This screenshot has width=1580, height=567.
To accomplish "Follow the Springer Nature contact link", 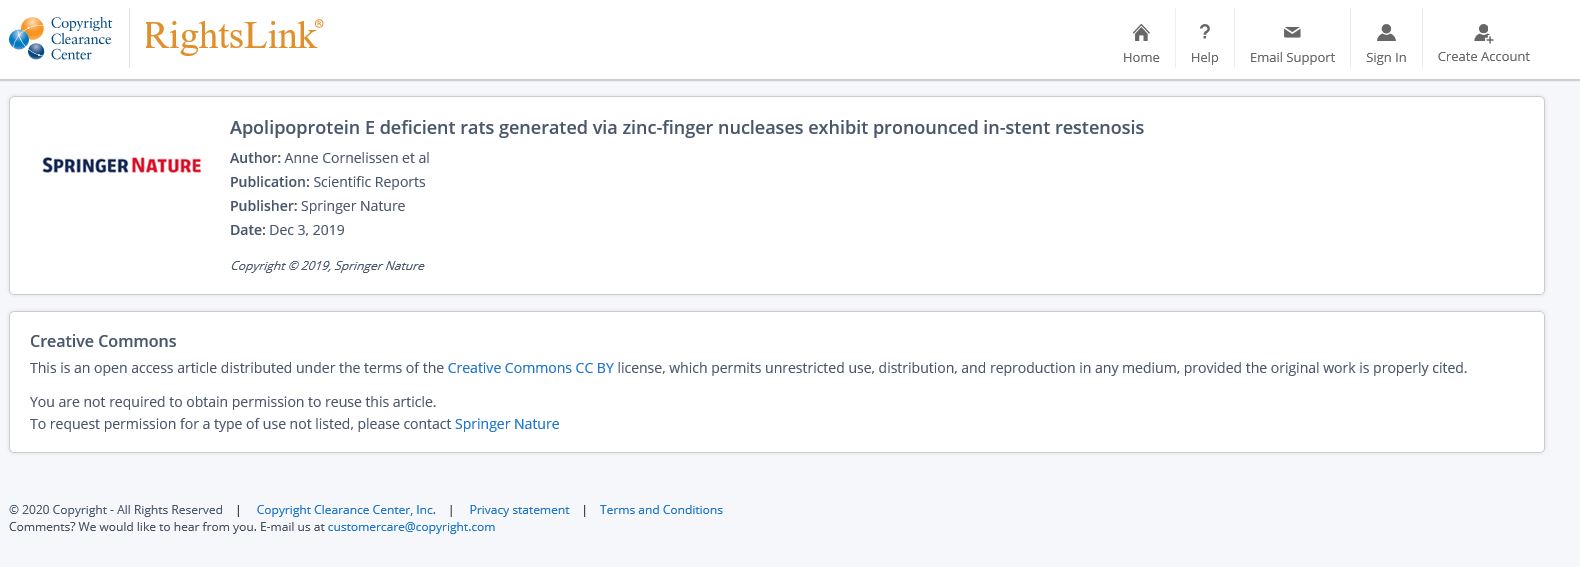I will [x=507, y=424].
